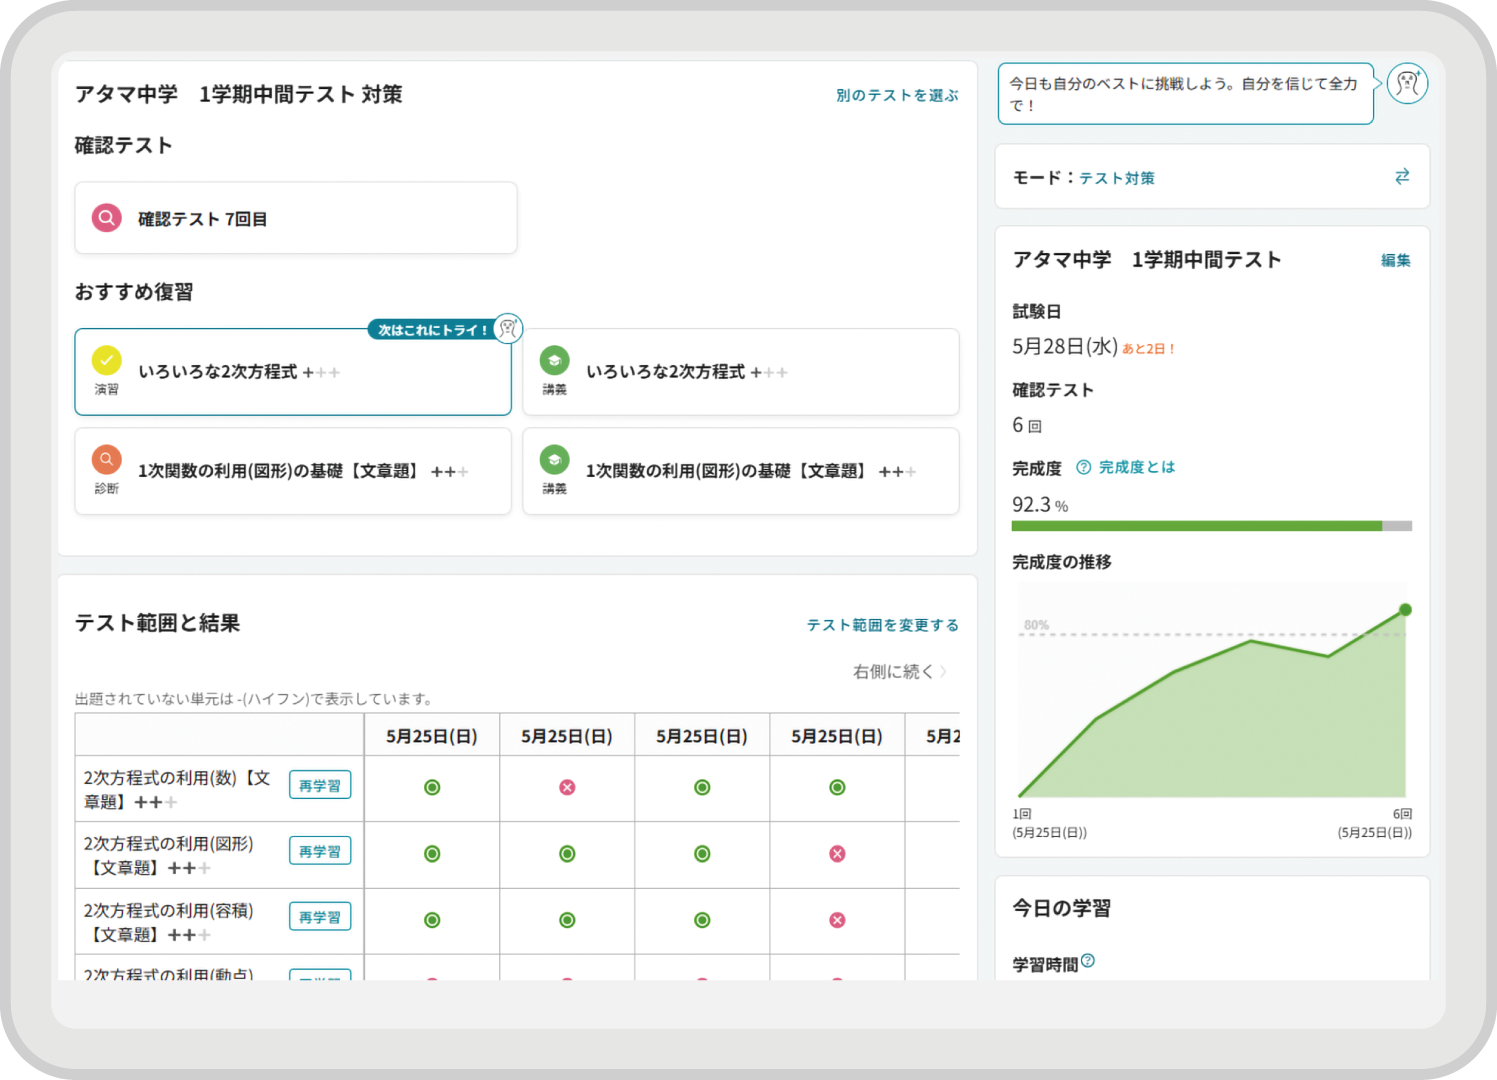Open the 確認テスト 7回目 card
This screenshot has width=1497, height=1080.
(296, 218)
